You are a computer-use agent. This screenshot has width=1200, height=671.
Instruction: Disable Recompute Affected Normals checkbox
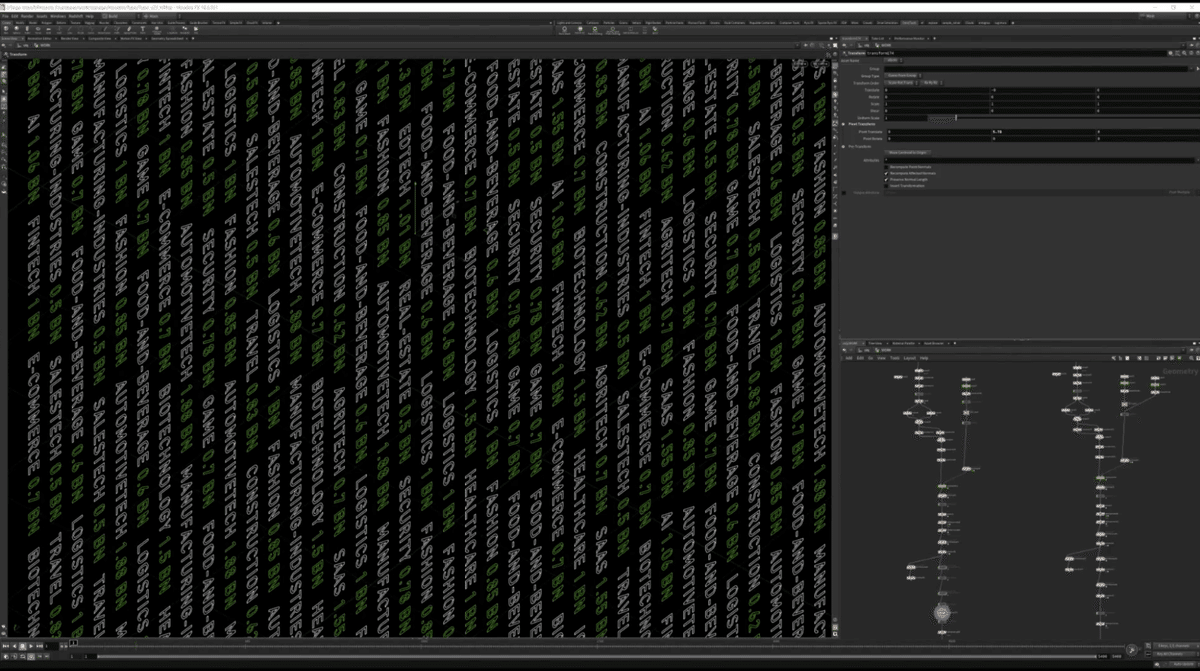click(886, 173)
